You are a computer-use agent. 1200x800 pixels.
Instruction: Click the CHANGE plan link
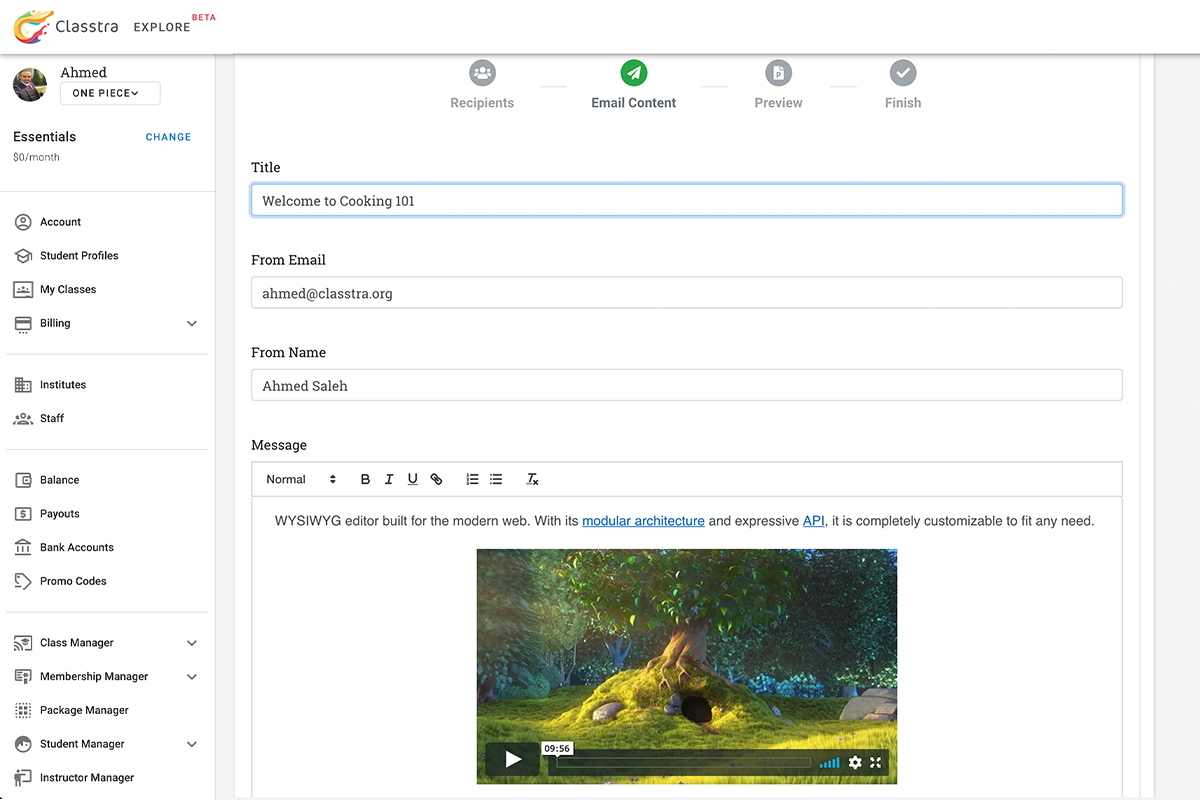pyautogui.click(x=168, y=137)
